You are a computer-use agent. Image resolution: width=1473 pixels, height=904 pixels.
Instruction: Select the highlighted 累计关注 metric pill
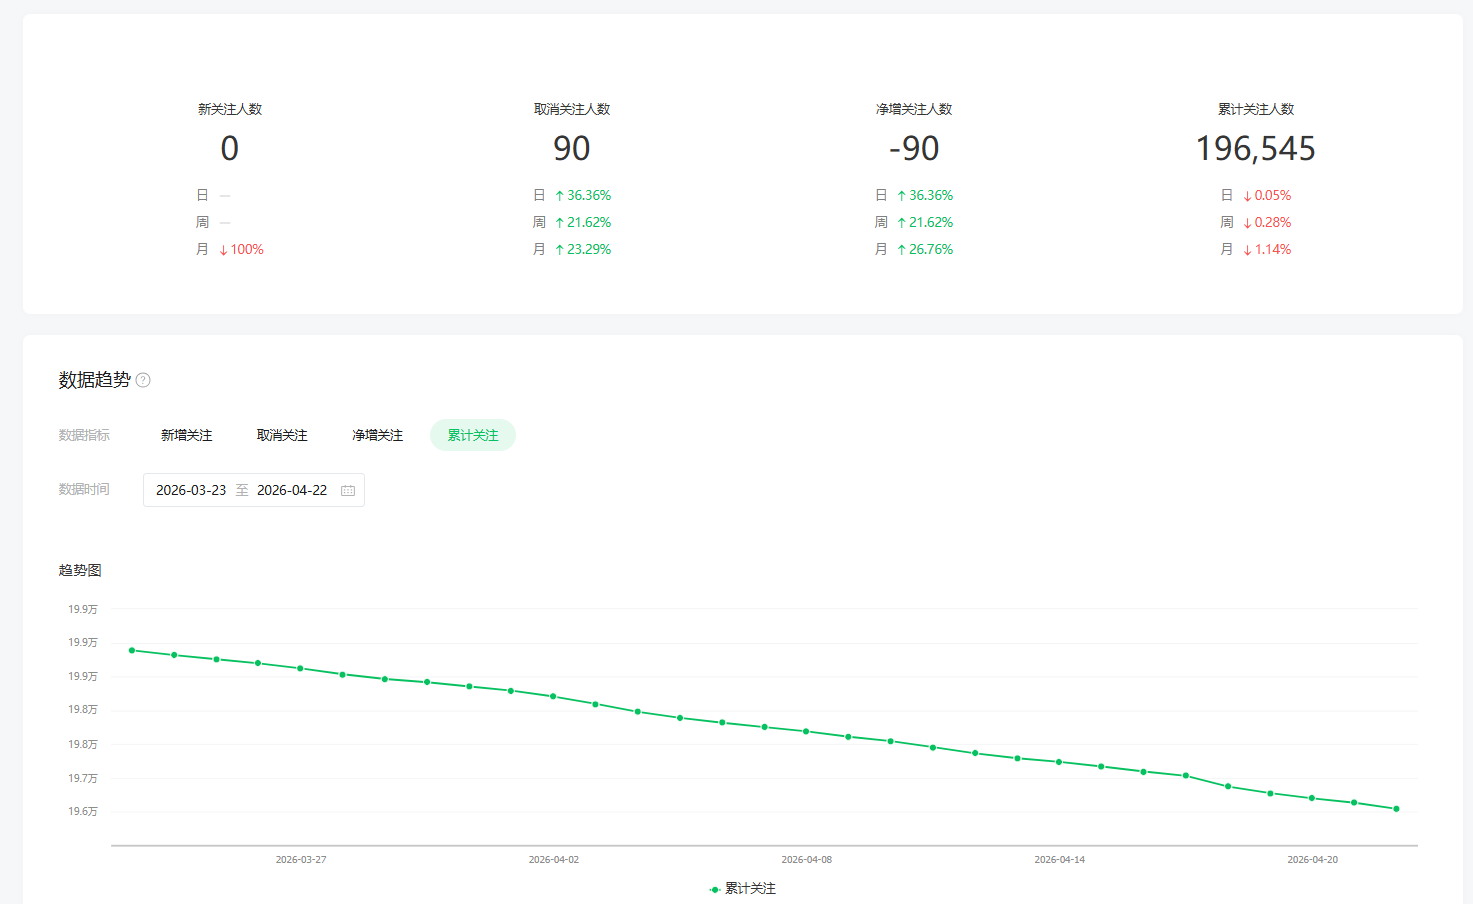(x=472, y=435)
